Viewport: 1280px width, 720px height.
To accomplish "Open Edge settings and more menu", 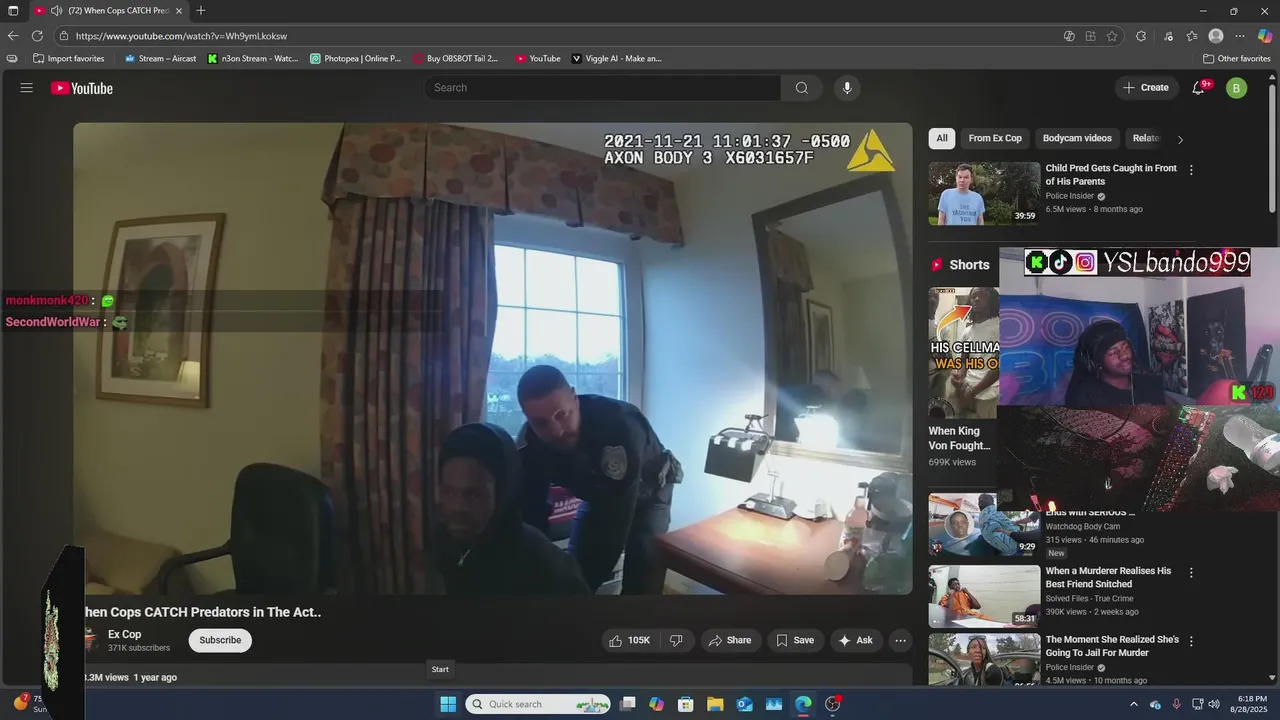I will pyautogui.click(x=1240, y=36).
